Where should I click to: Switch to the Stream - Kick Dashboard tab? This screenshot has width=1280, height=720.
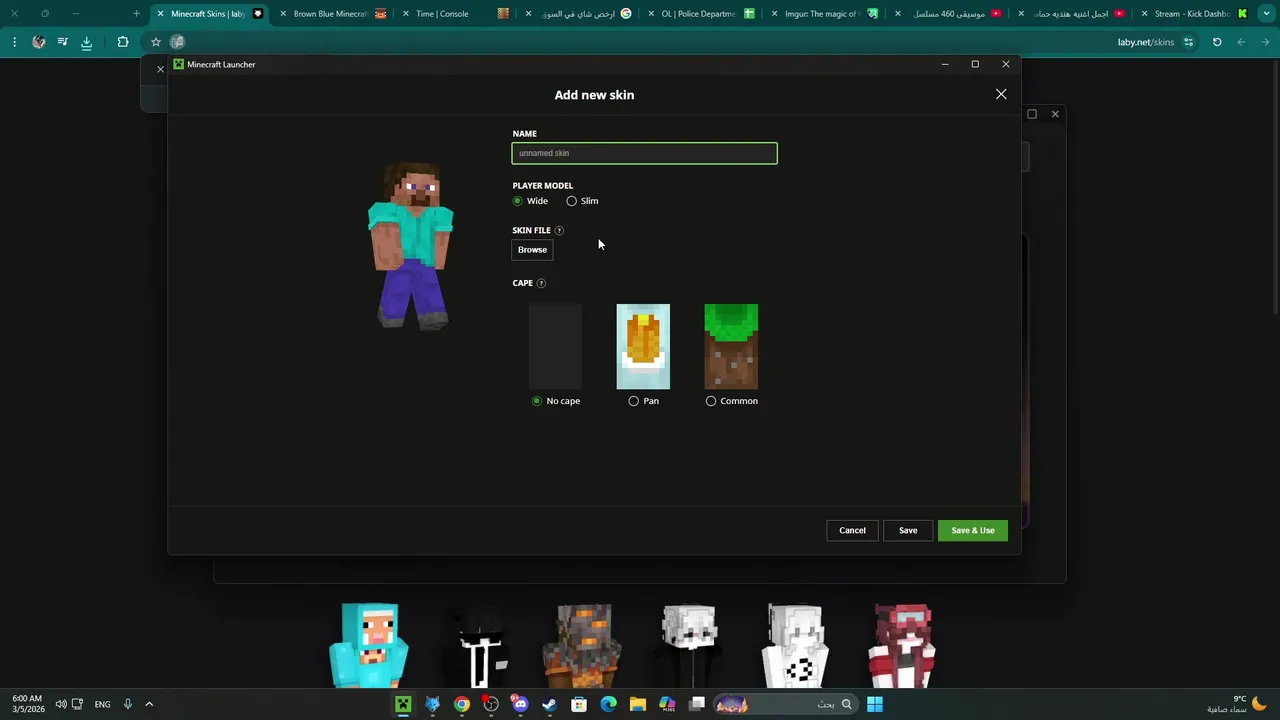coord(1192,14)
